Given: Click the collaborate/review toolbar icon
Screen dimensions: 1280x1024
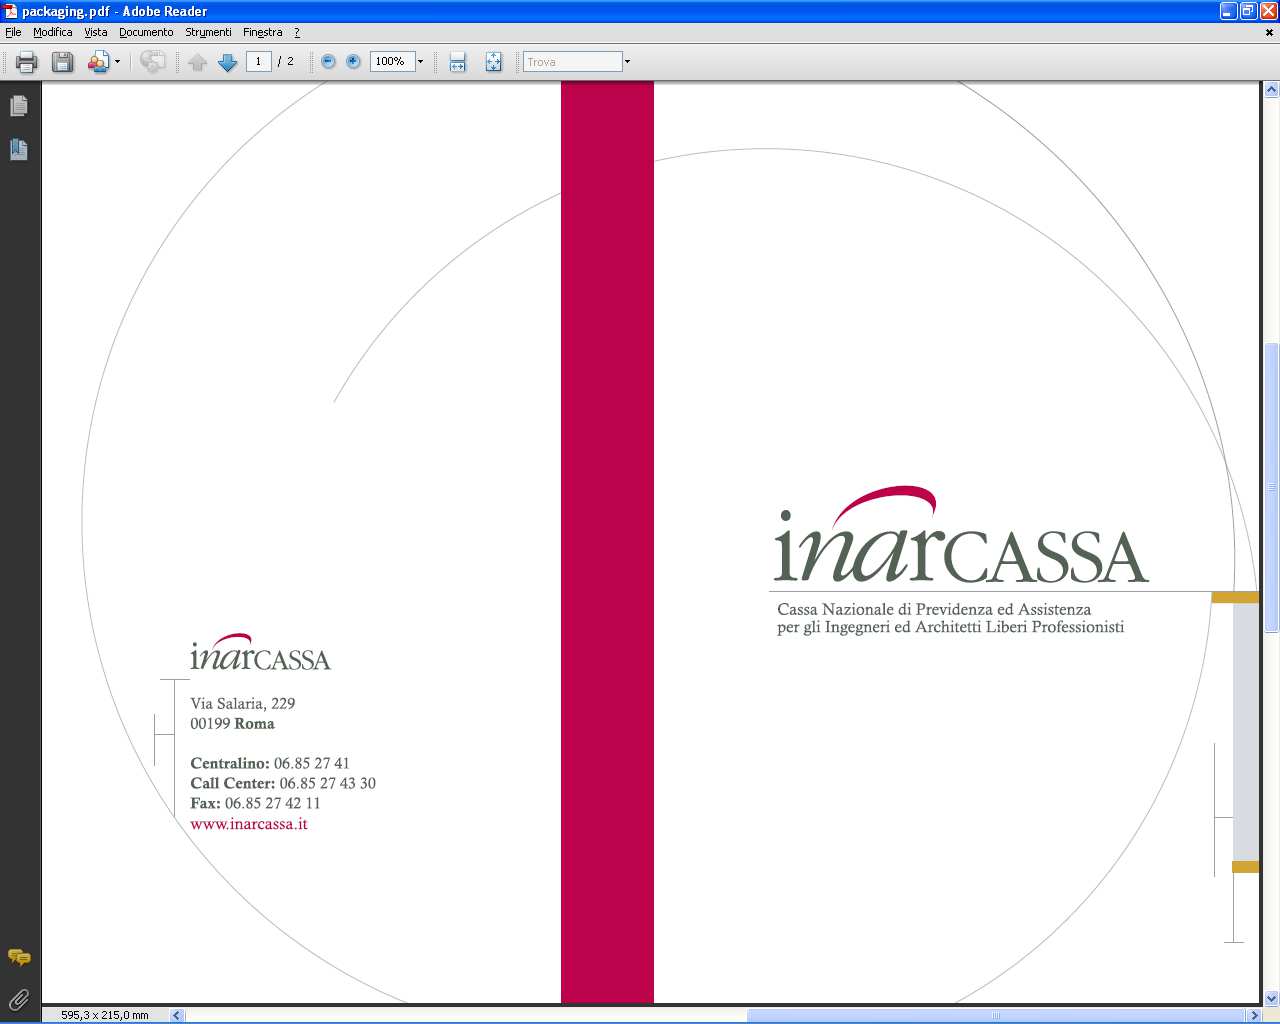Looking at the screenshot, I should pyautogui.click(x=153, y=62).
